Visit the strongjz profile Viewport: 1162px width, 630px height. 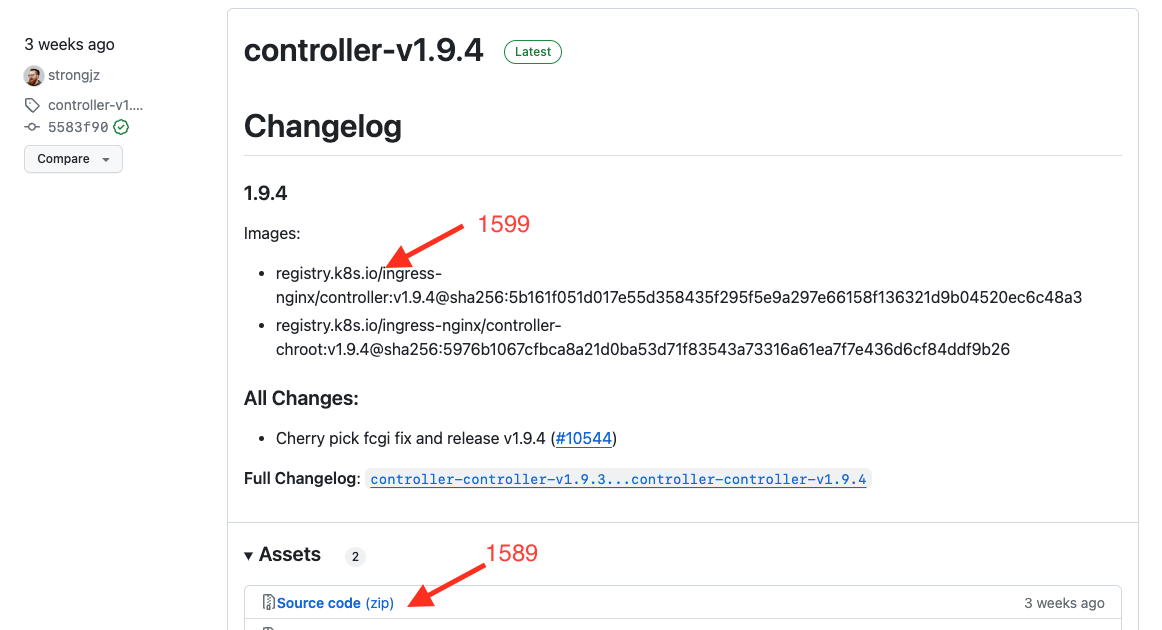point(74,75)
